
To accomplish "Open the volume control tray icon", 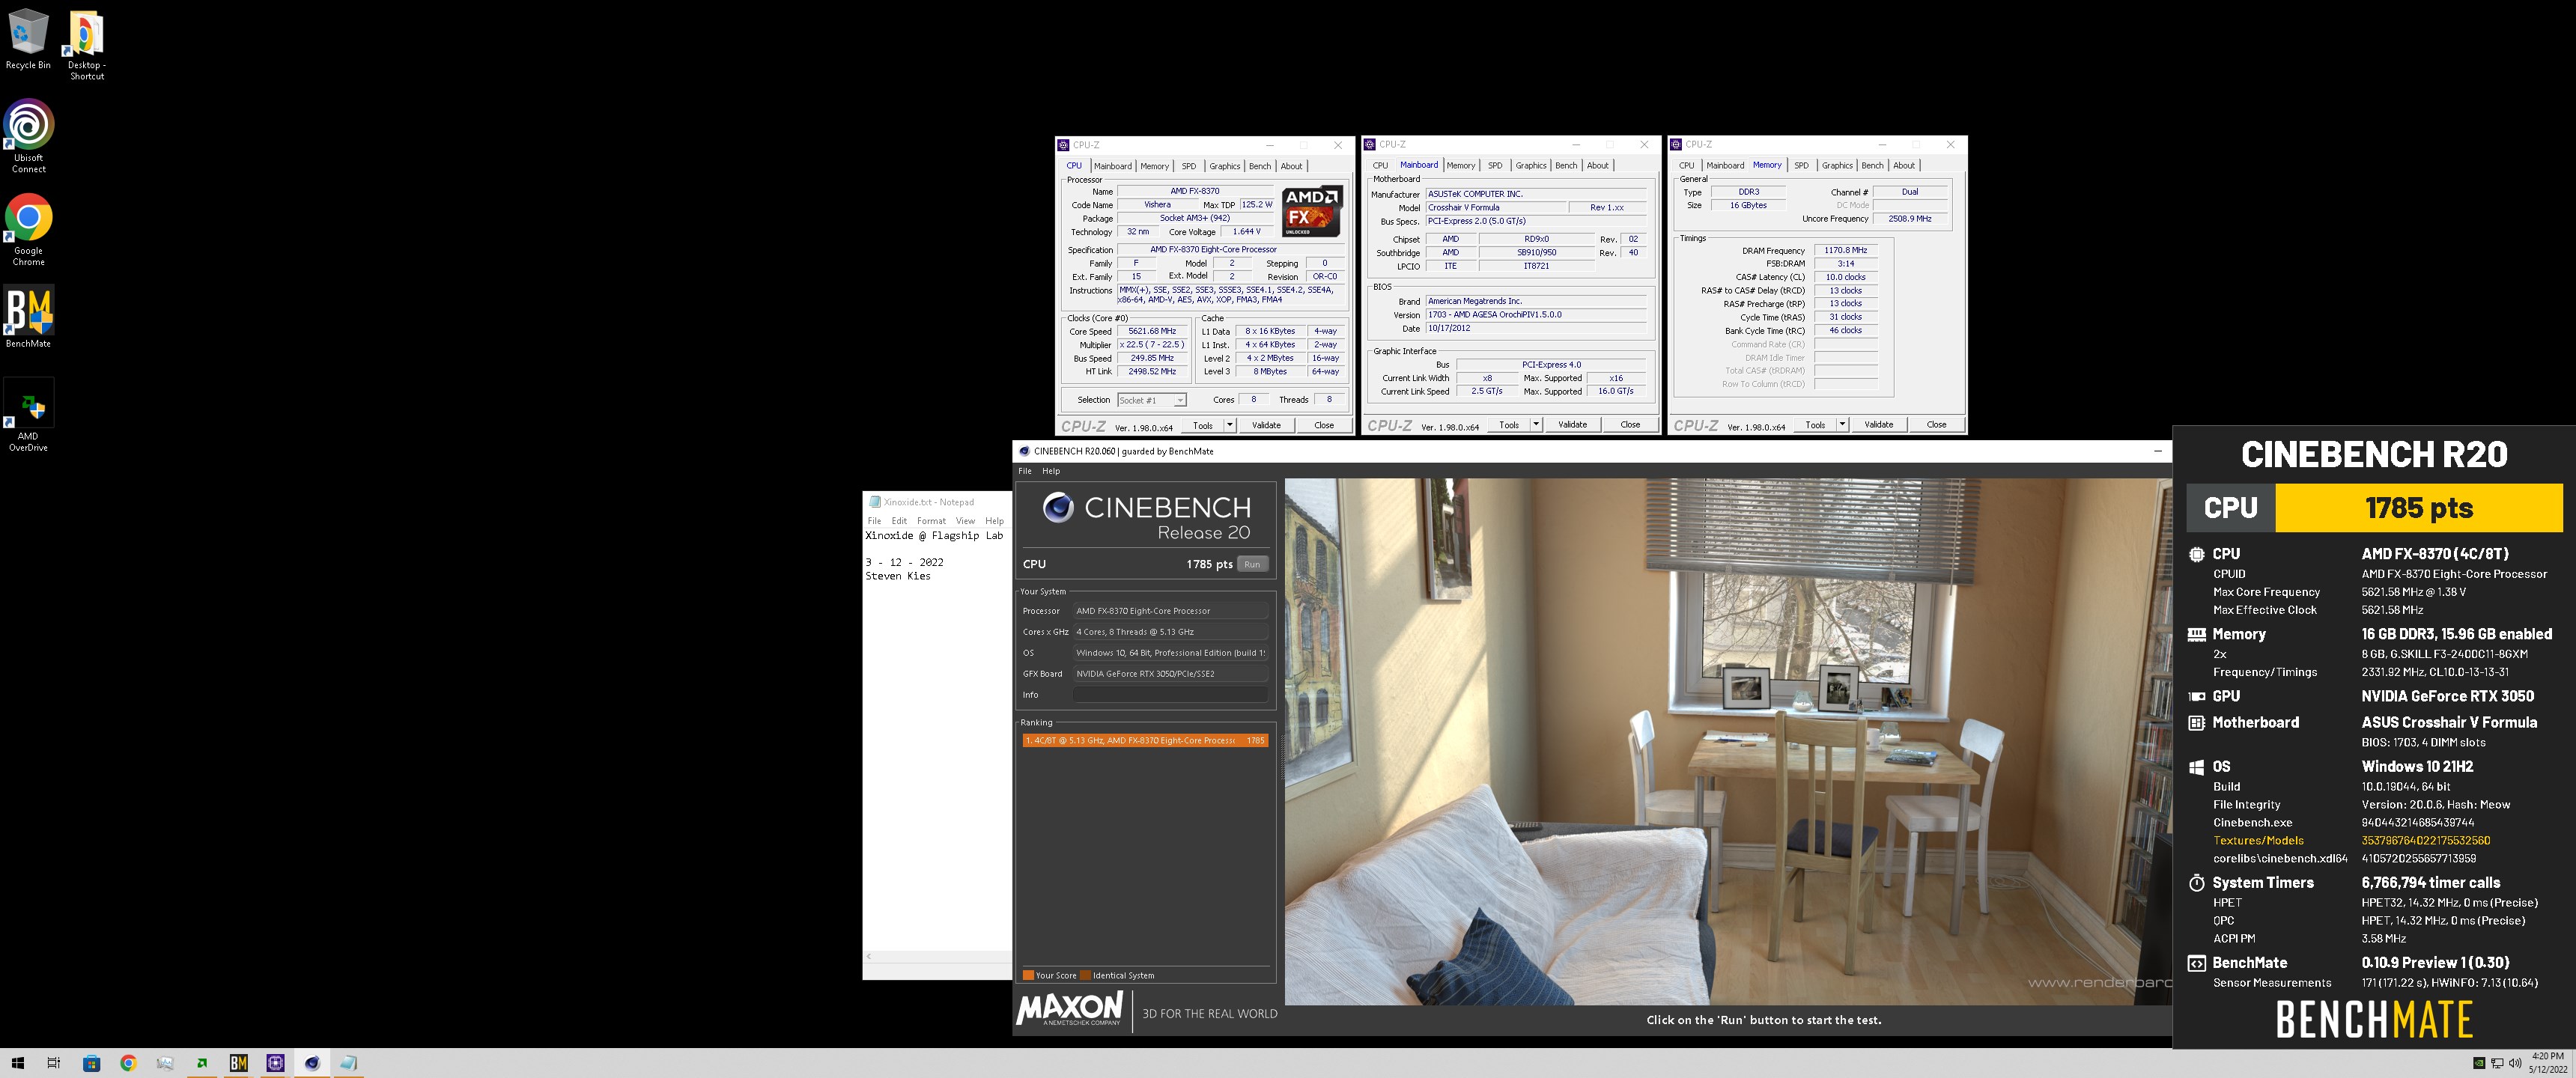I will pos(2514,1063).
